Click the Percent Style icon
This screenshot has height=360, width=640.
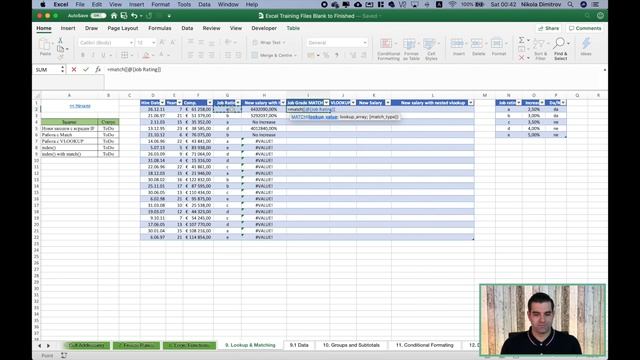326,55
